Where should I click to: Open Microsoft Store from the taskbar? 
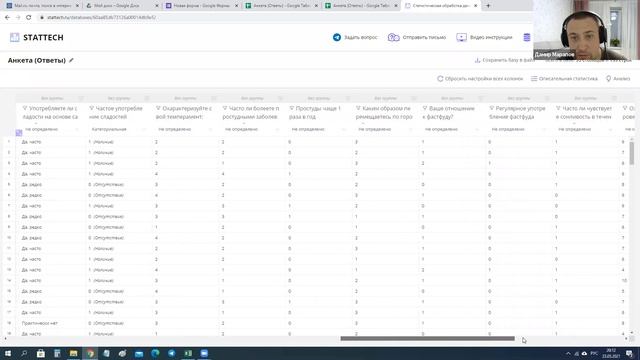coord(40,353)
